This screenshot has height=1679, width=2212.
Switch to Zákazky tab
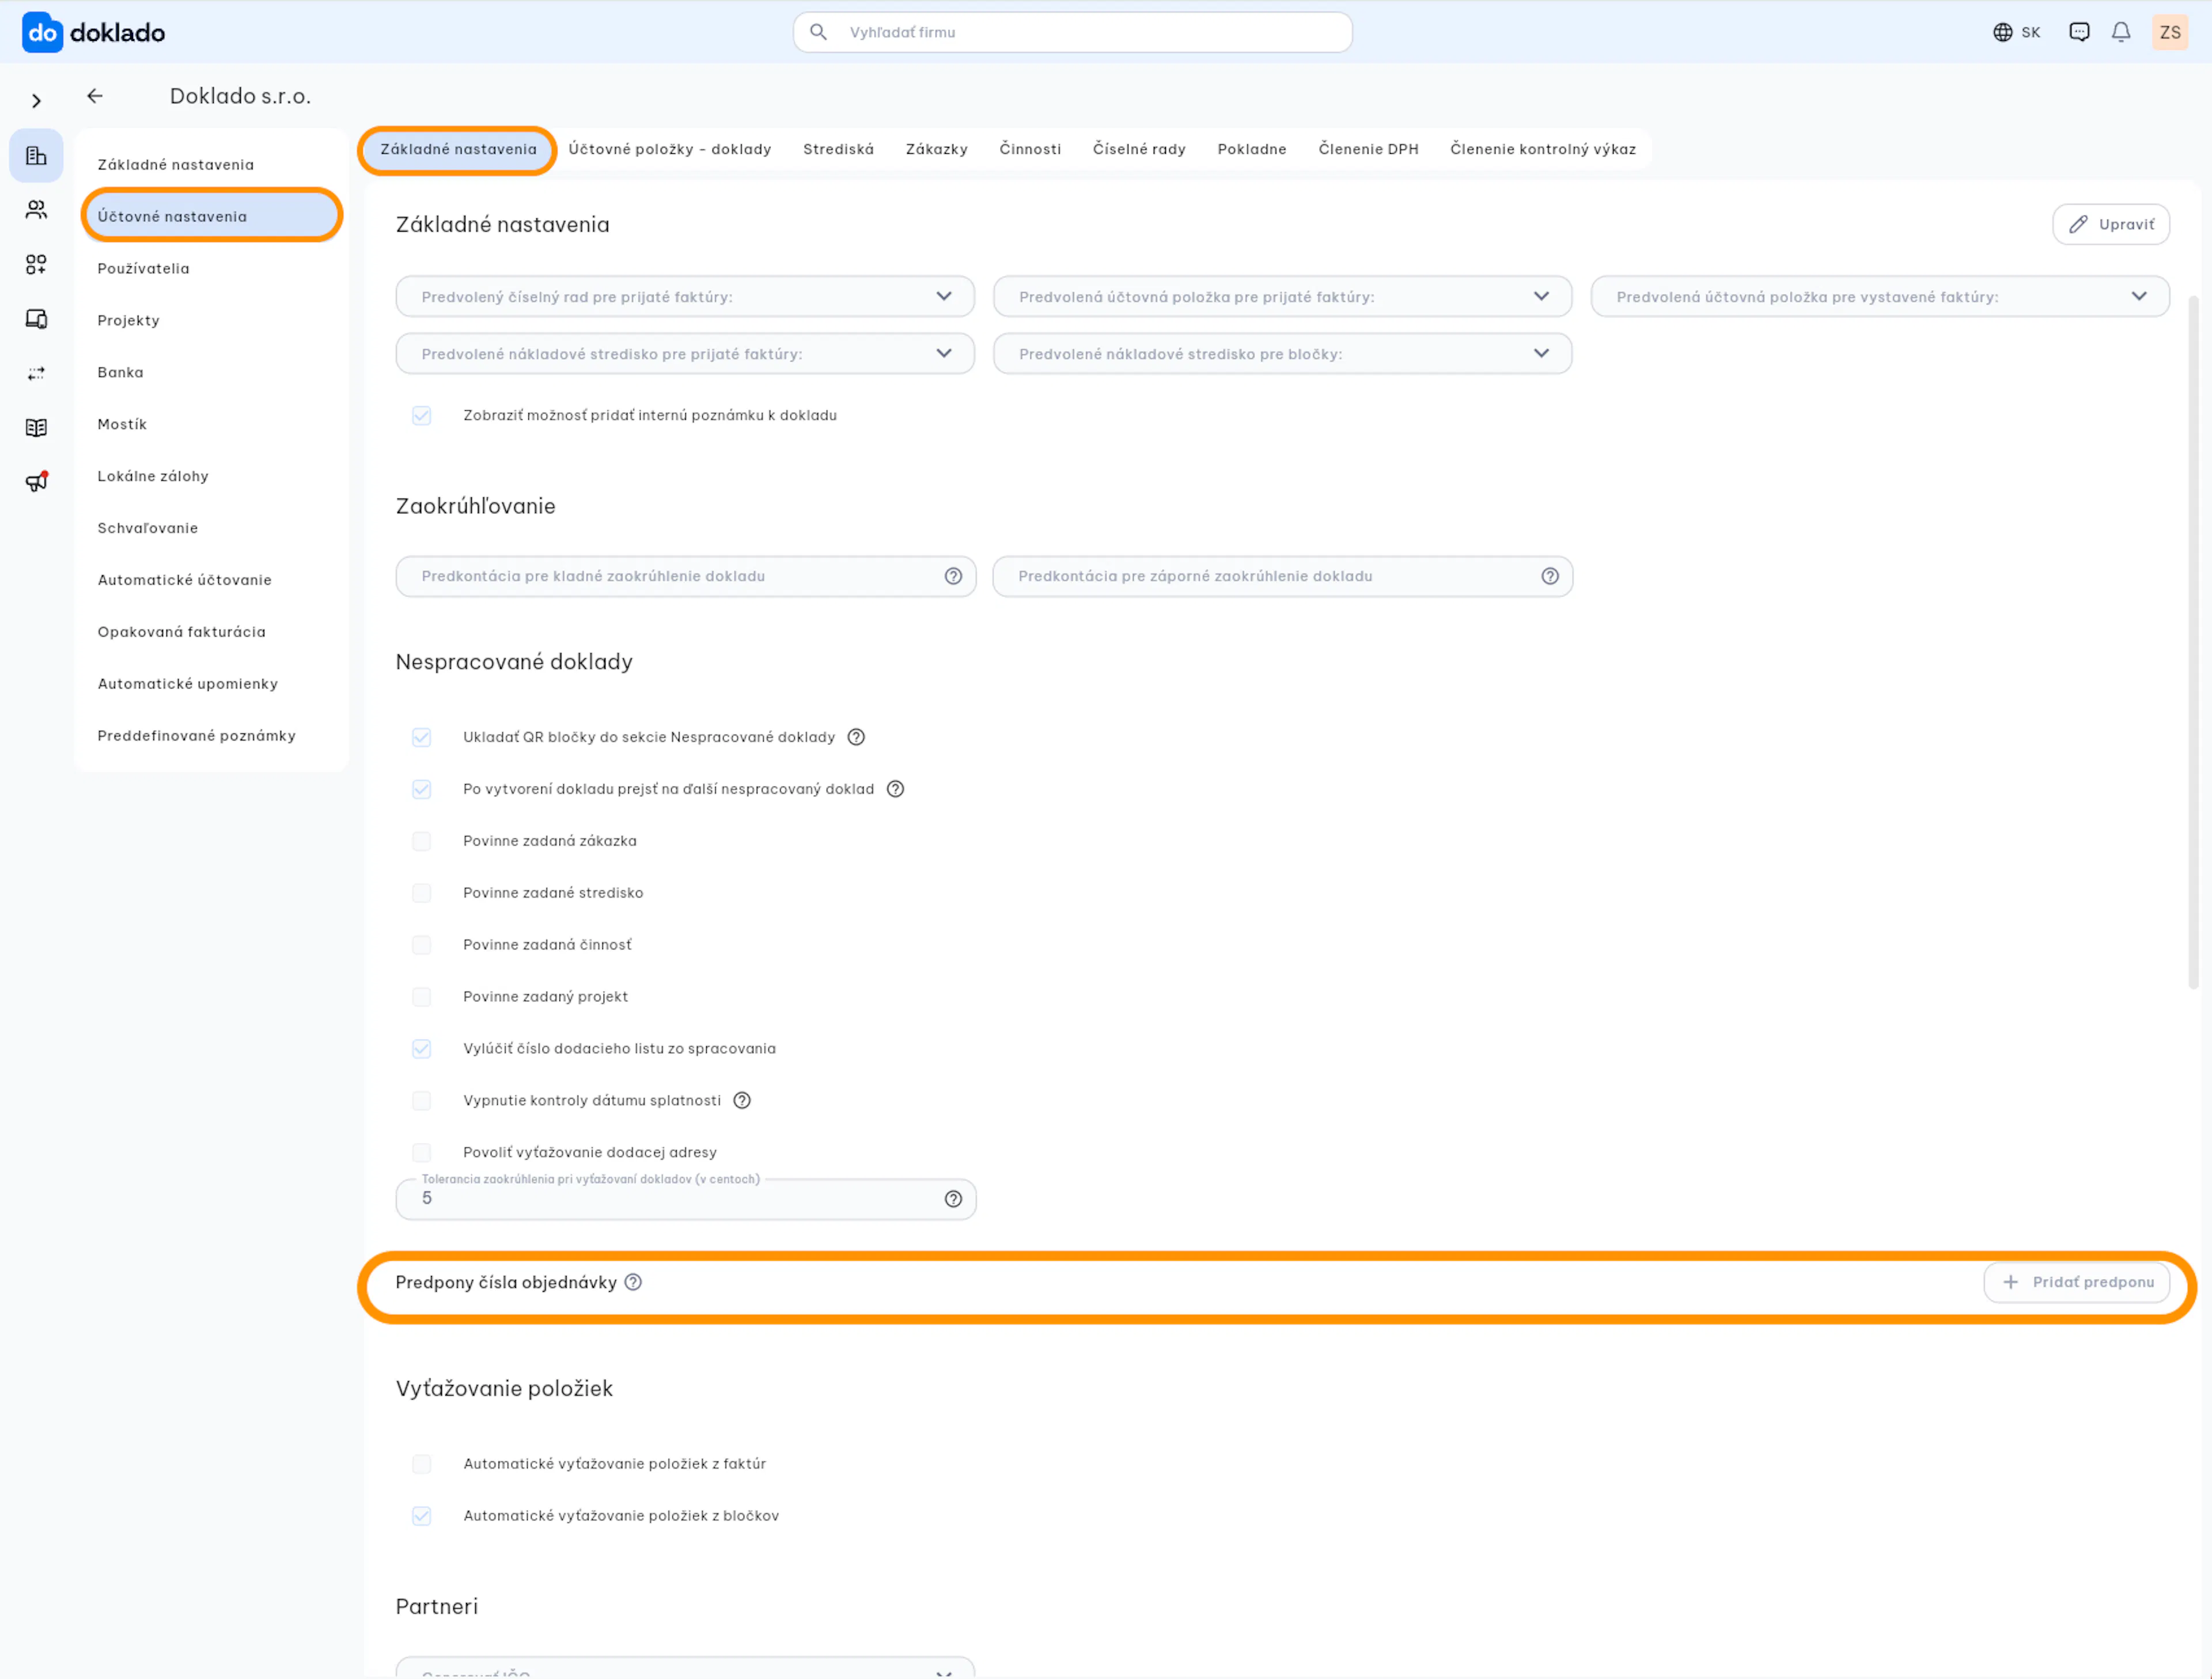click(x=937, y=149)
